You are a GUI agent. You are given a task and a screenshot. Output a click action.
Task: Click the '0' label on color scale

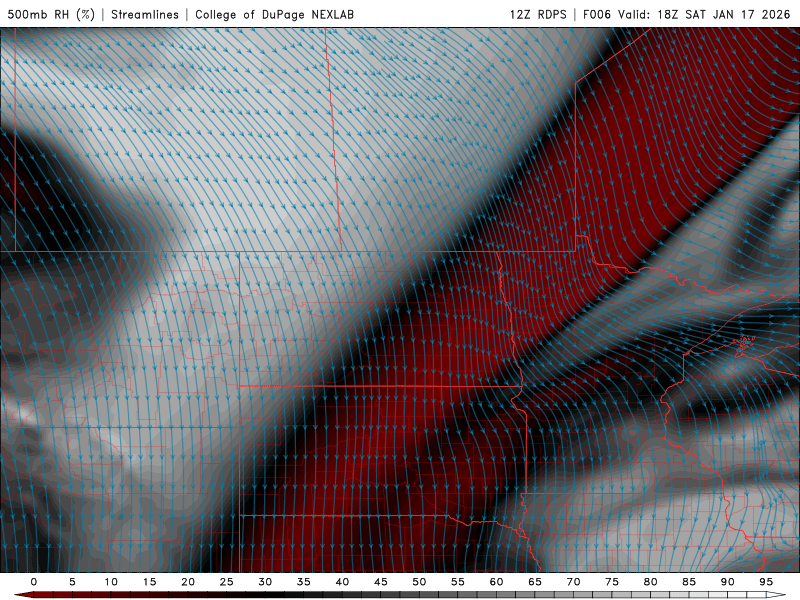point(34,582)
